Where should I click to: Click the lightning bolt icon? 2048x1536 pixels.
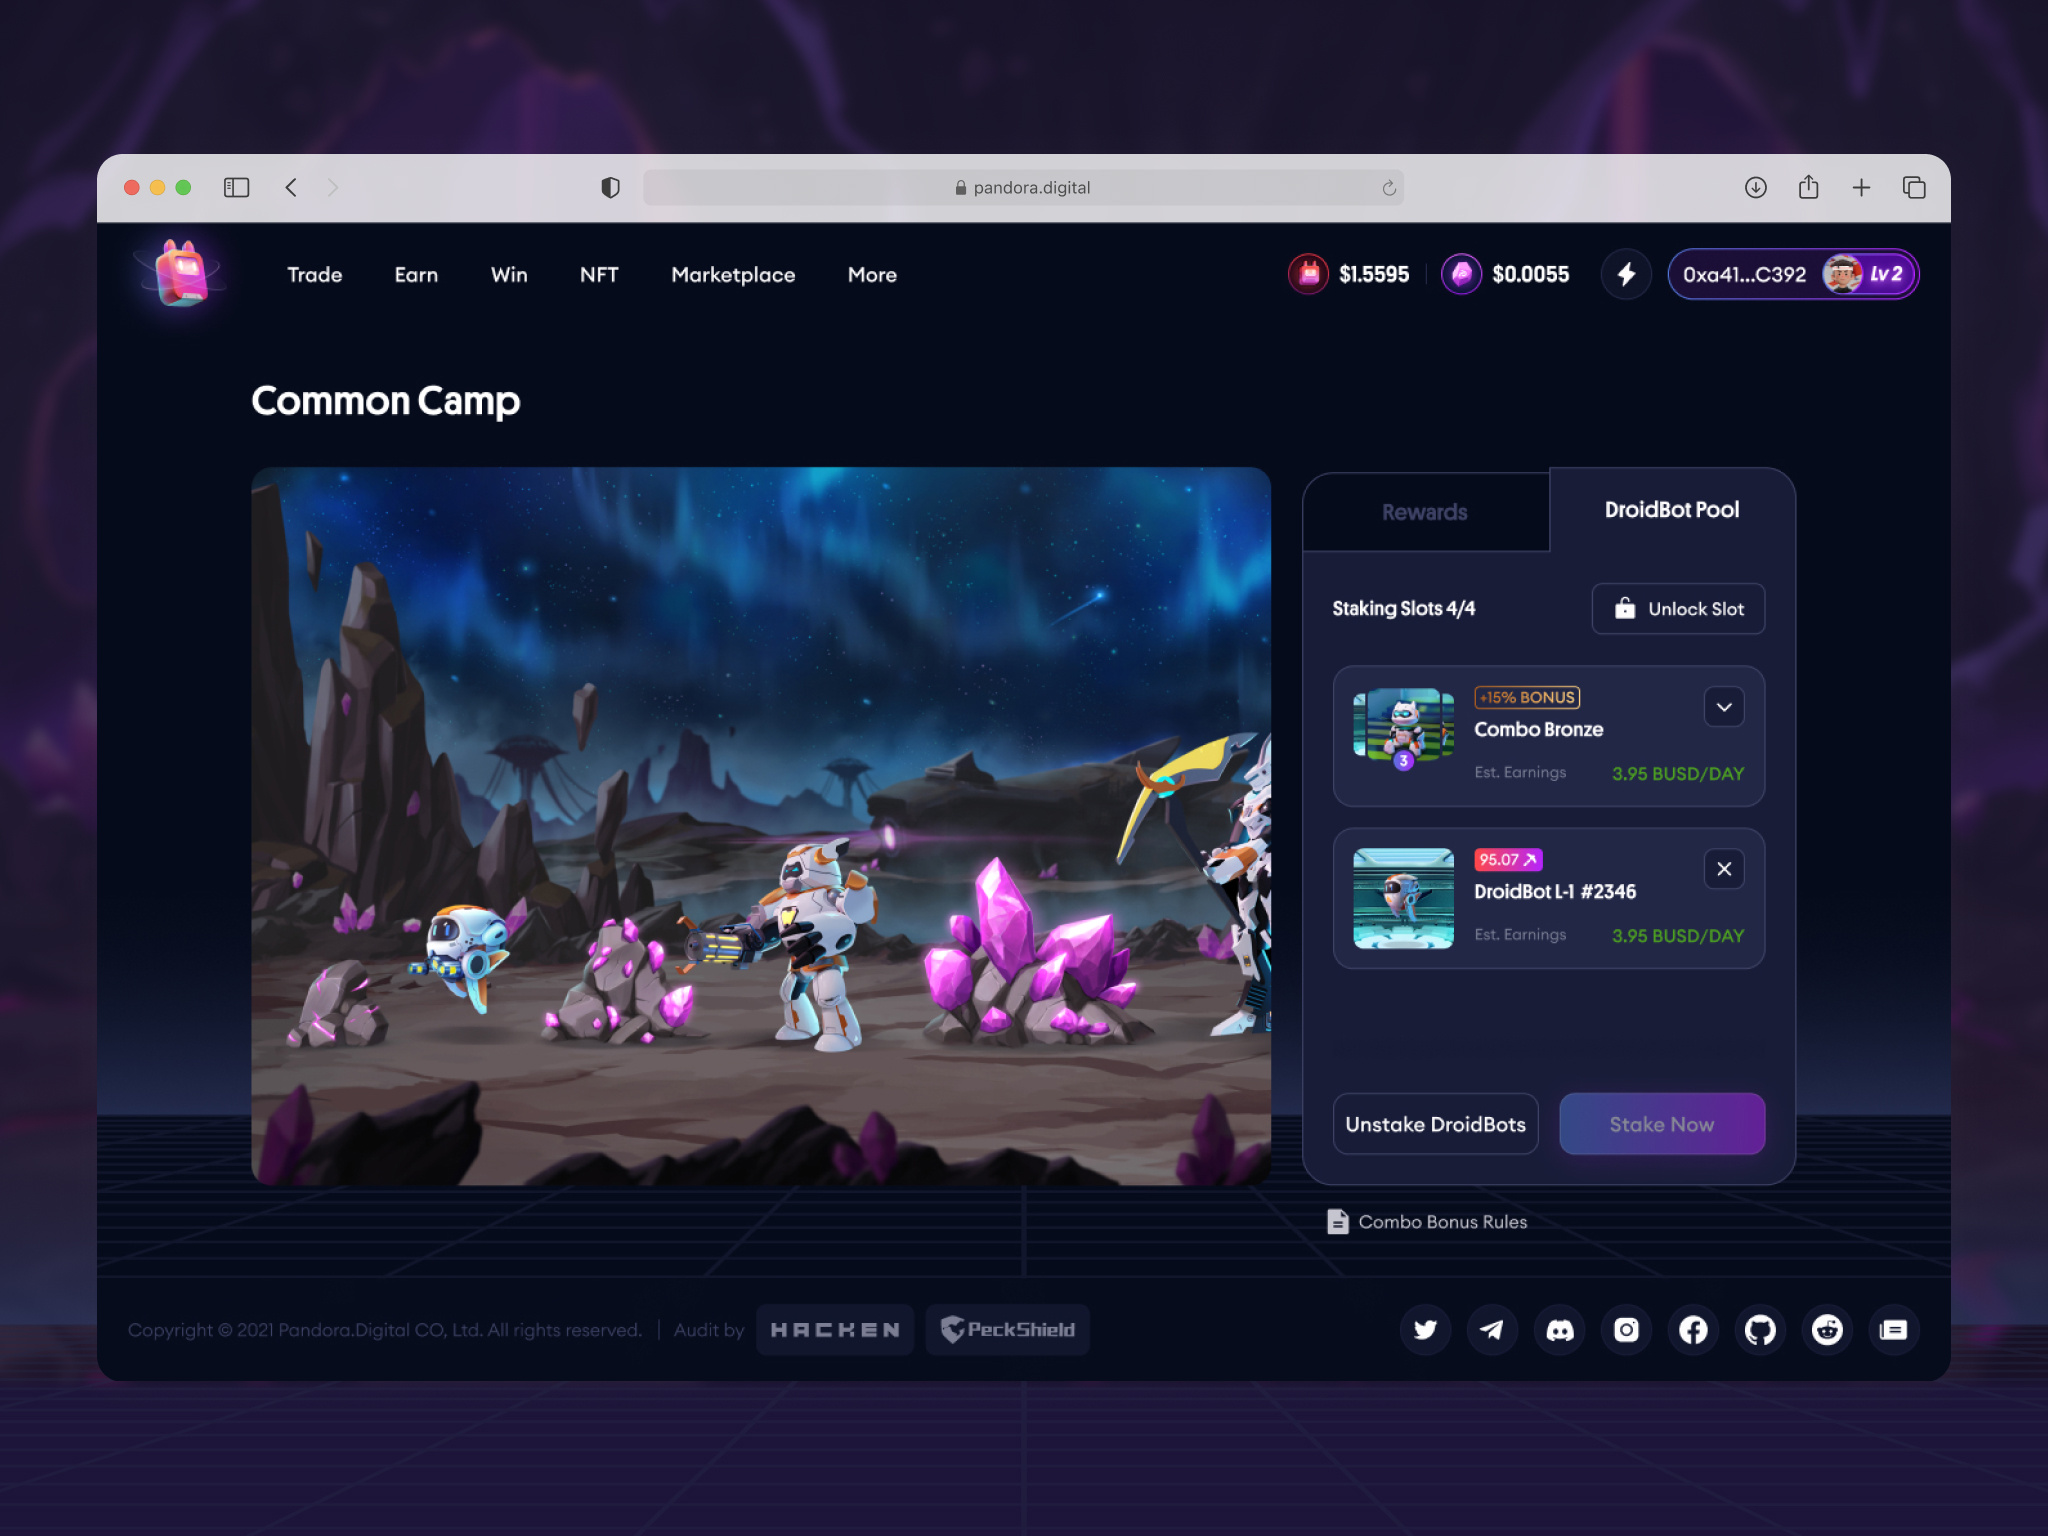(1626, 274)
